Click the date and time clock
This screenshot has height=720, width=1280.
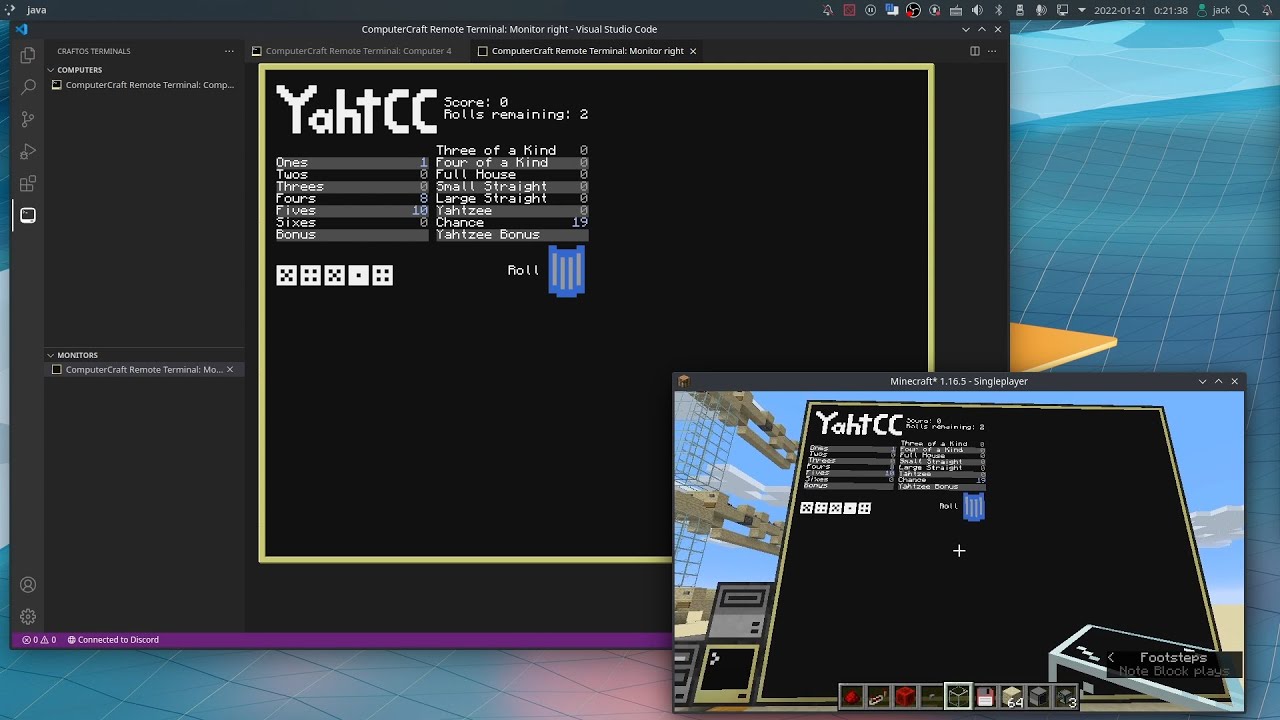tap(1141, 10)
